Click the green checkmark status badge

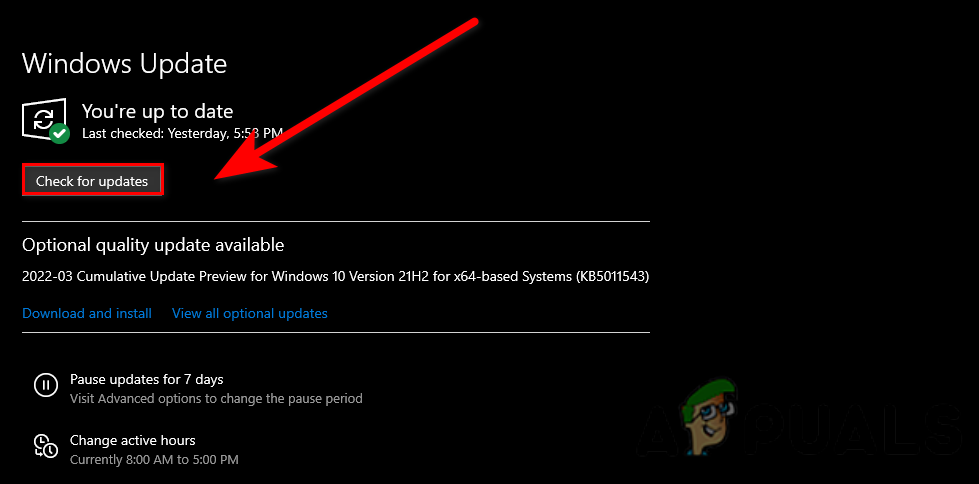[60, 133]
